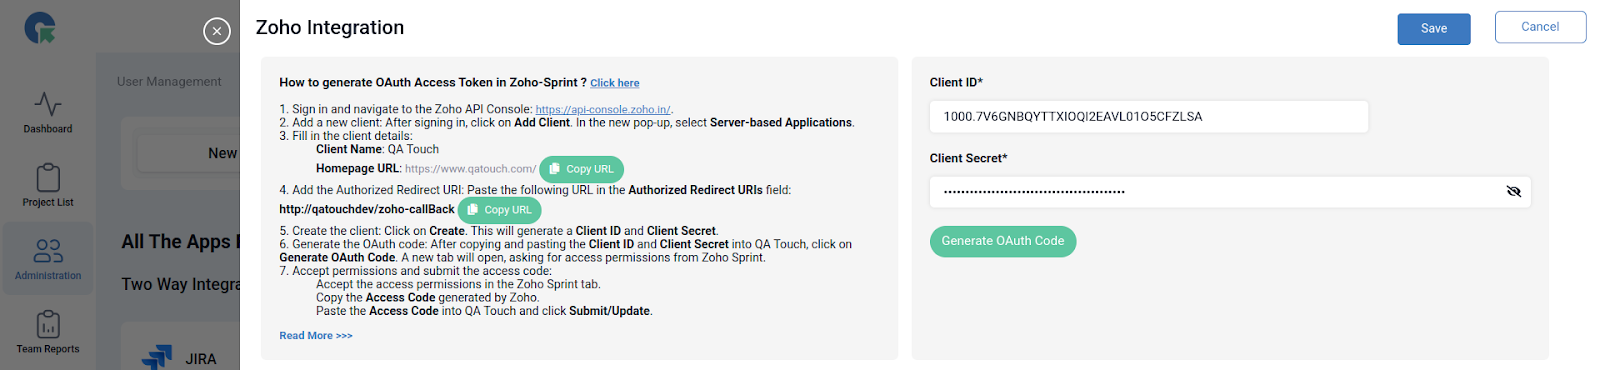This screenshot has width=1600, height=370.
Task: Cancel the Zoho integration dialog
Action: [x=1540, y=27]
